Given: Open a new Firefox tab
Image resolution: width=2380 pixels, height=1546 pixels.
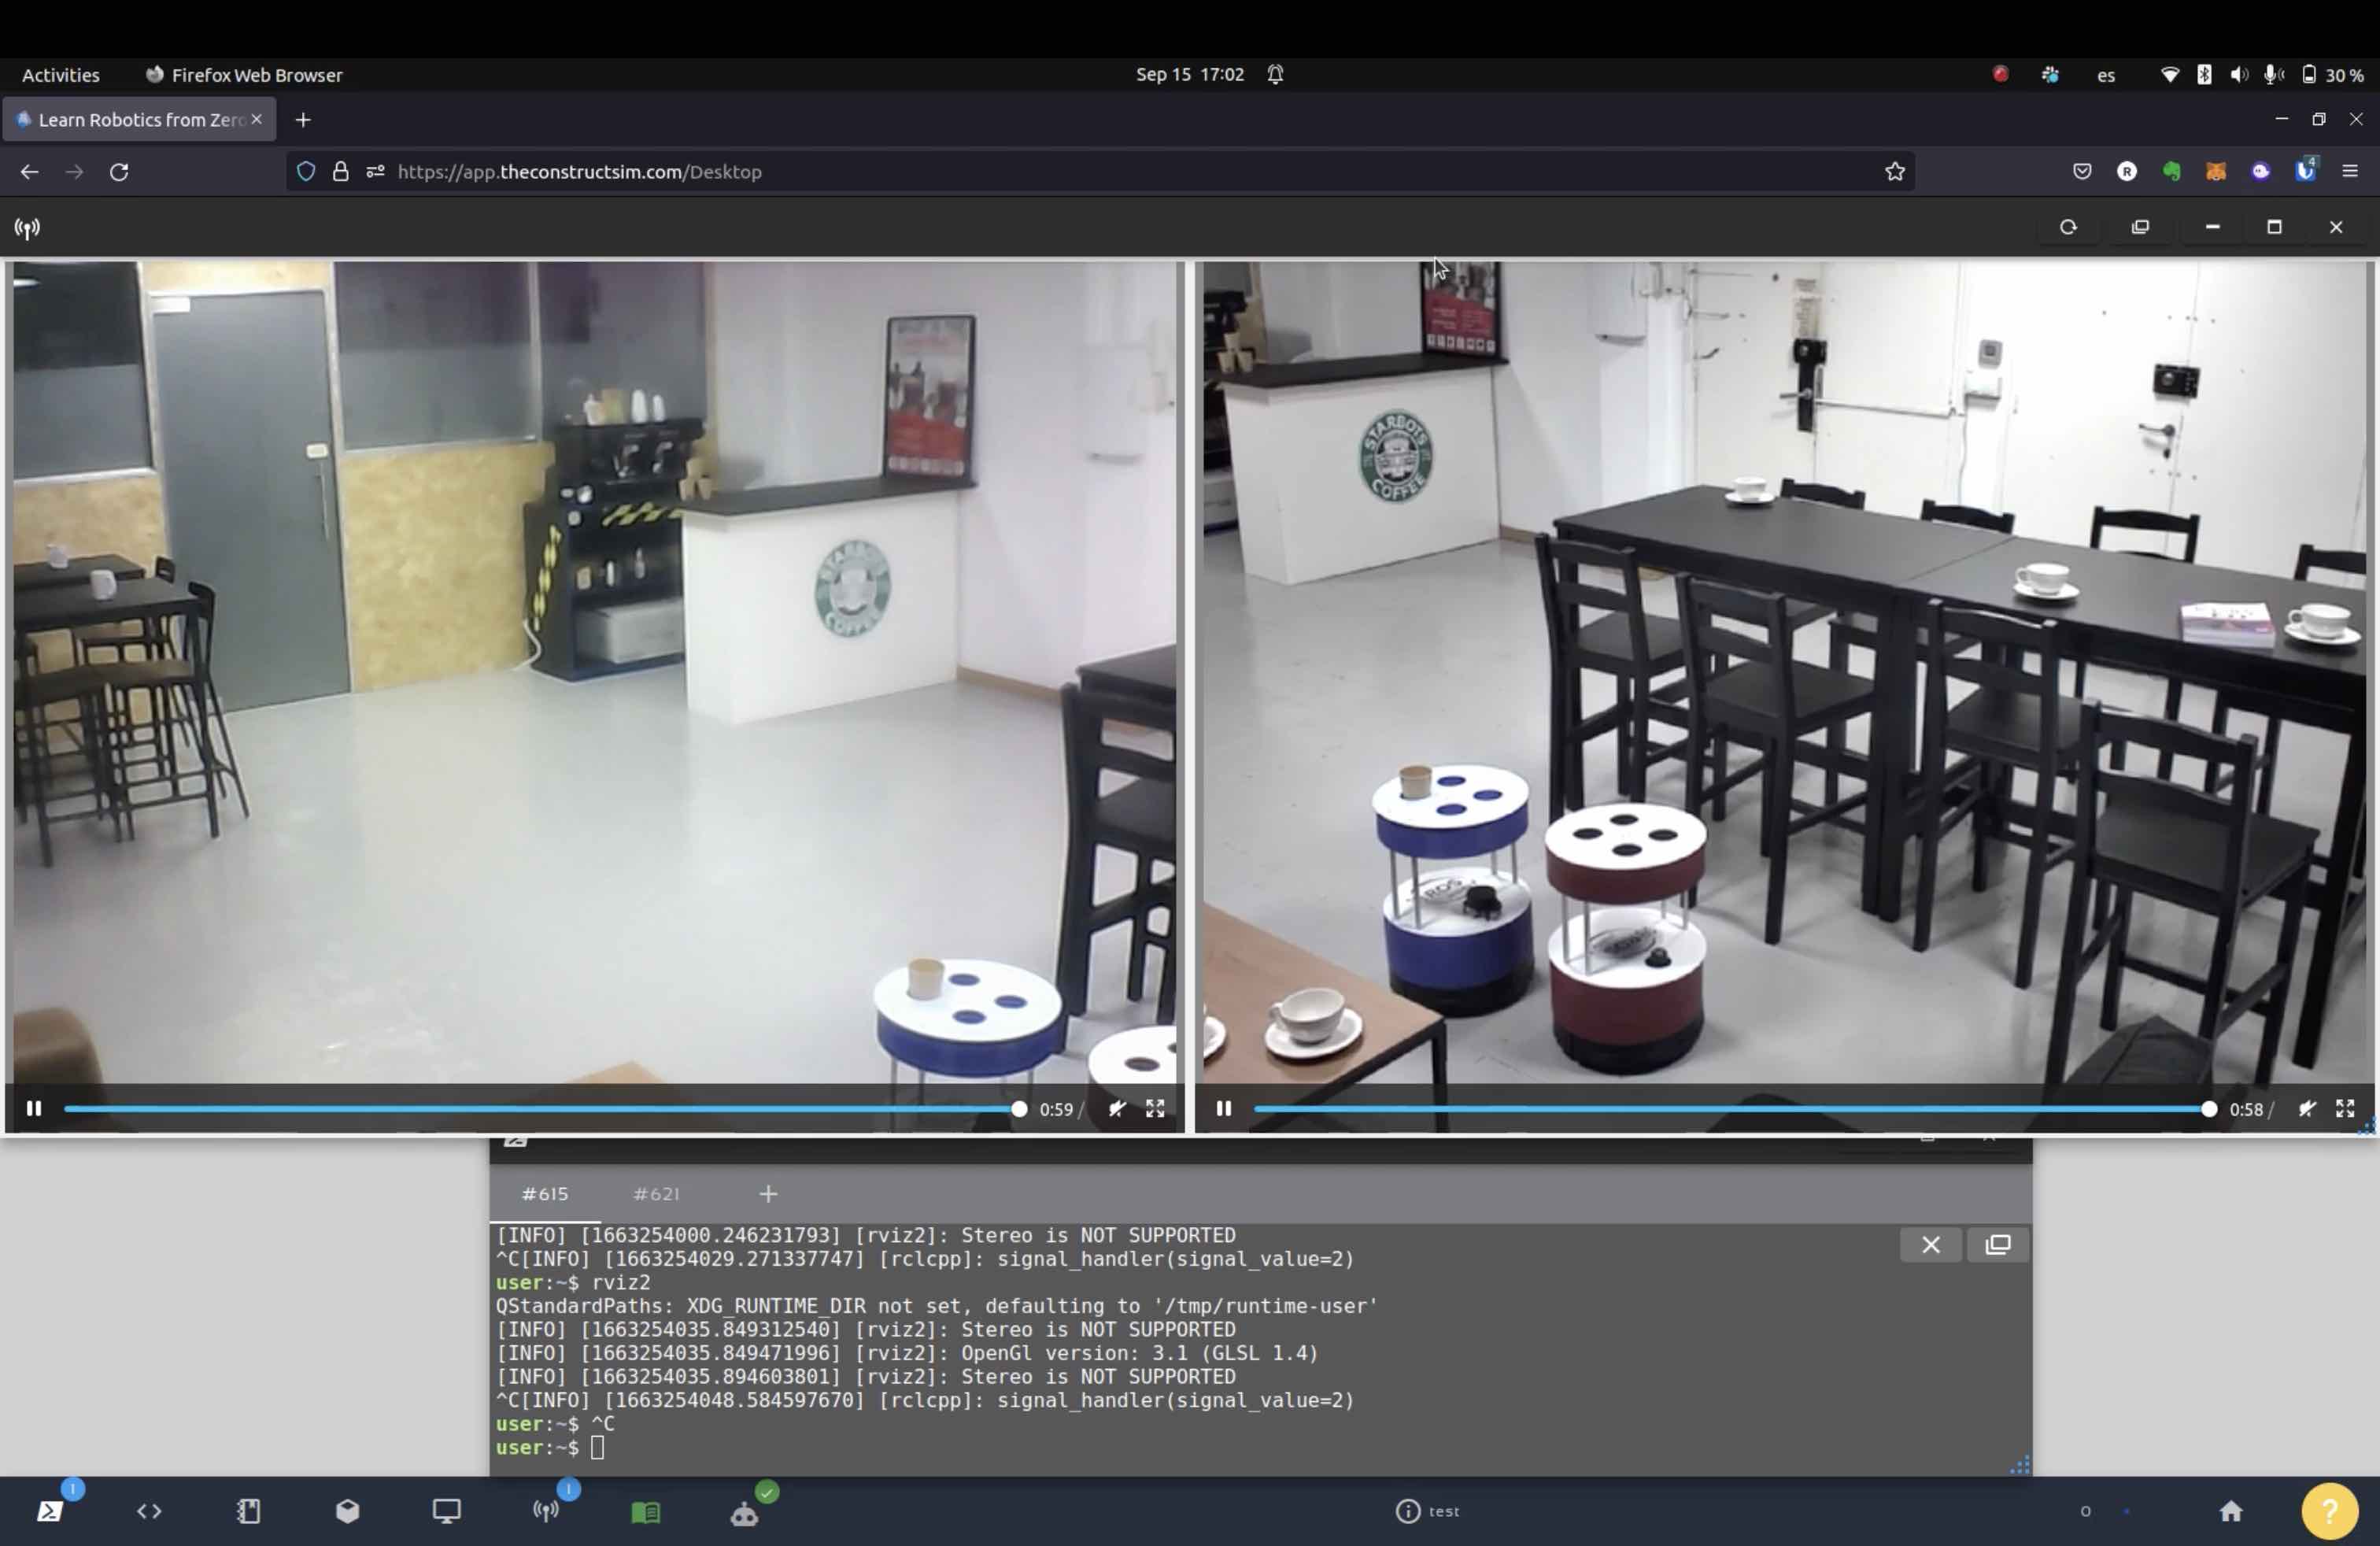Looking at the screenshot, I should [303, 120].
